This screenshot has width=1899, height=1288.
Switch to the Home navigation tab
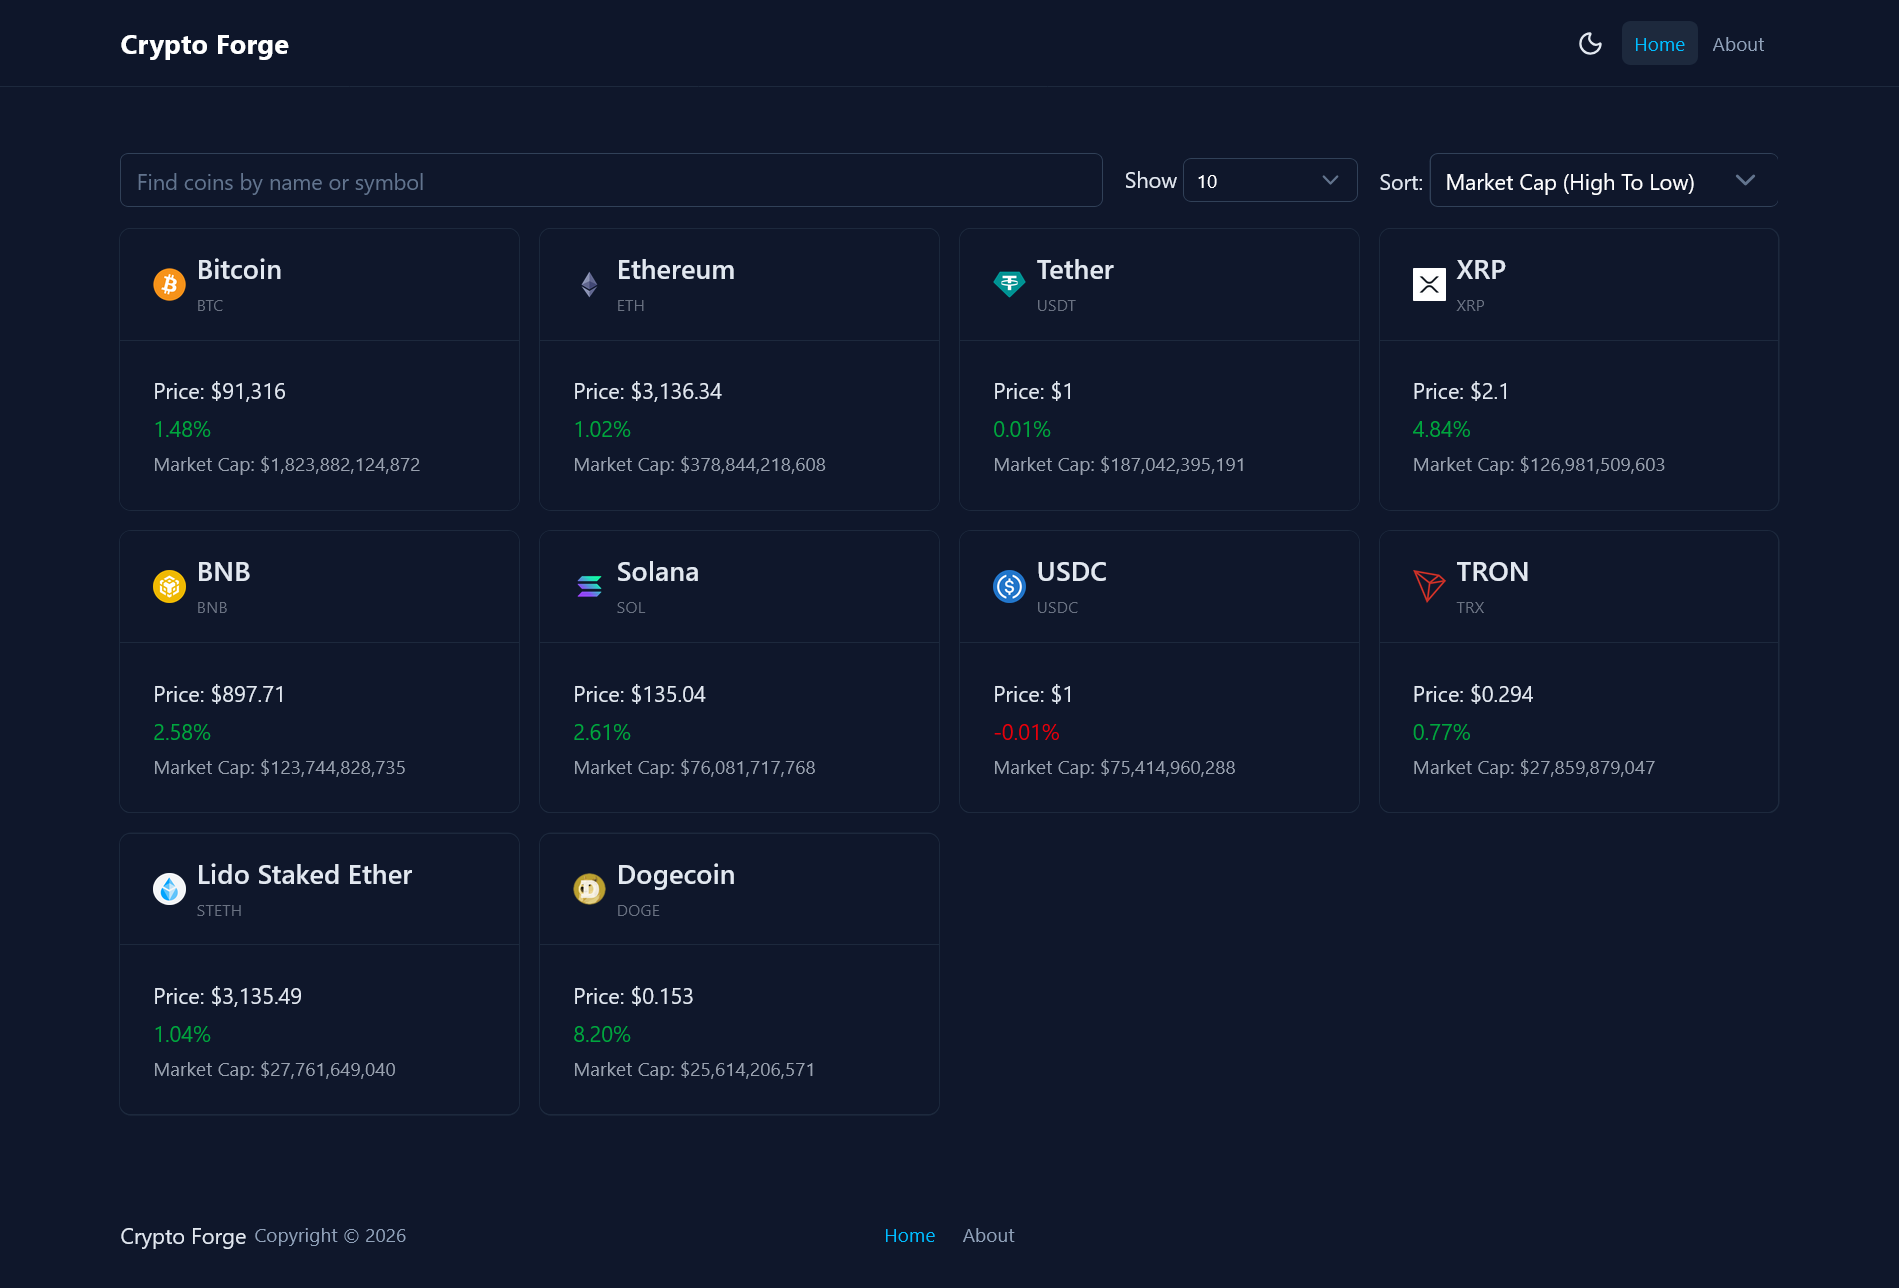point(1659,43)
